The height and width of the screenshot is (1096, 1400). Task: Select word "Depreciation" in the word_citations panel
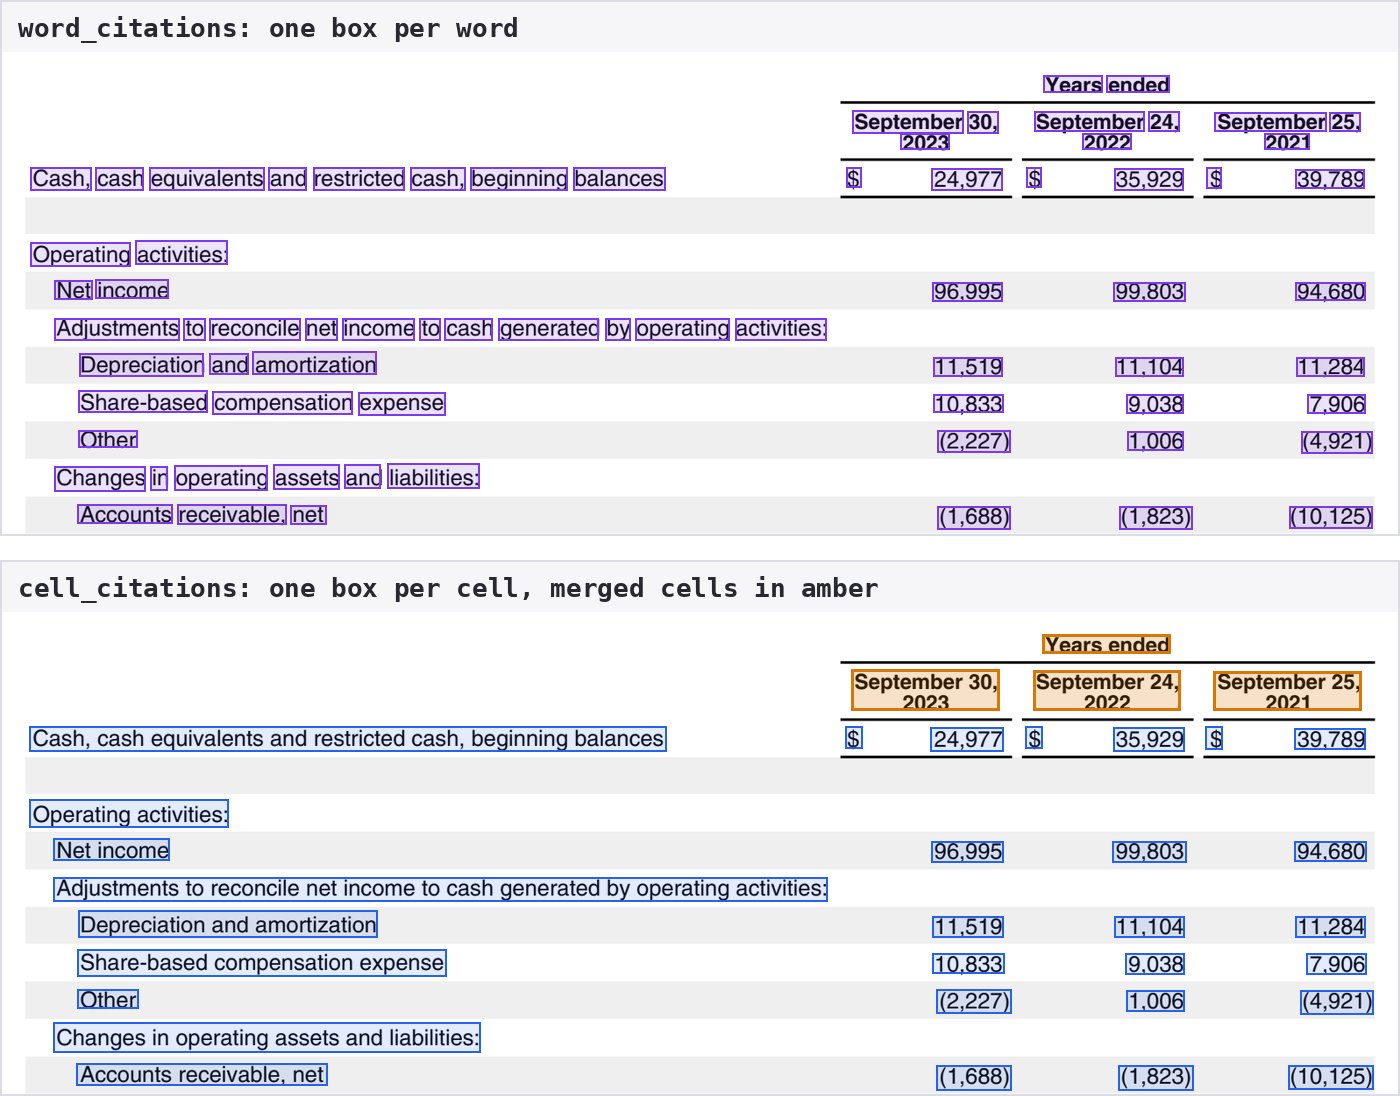[x=141, y=365]
